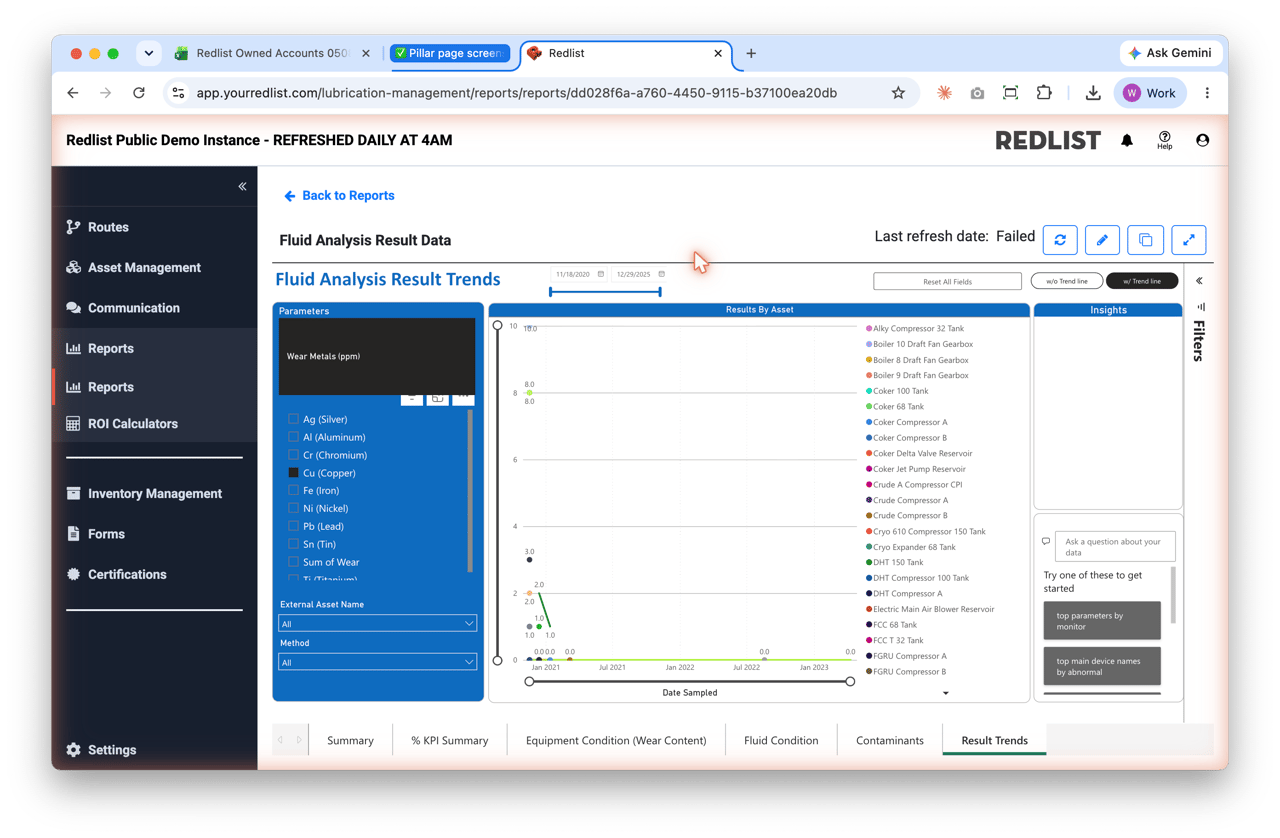Open the Method dropdown

(377, 662)
